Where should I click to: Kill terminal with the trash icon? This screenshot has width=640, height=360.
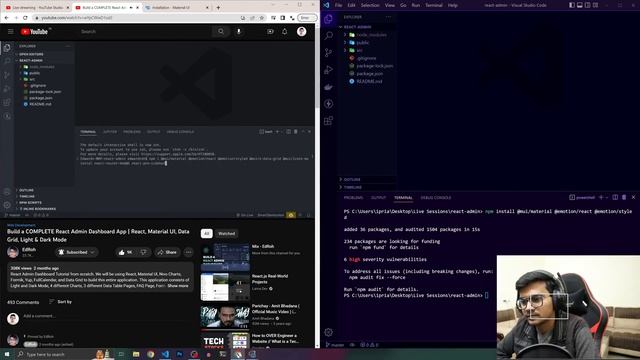(624, 198)
